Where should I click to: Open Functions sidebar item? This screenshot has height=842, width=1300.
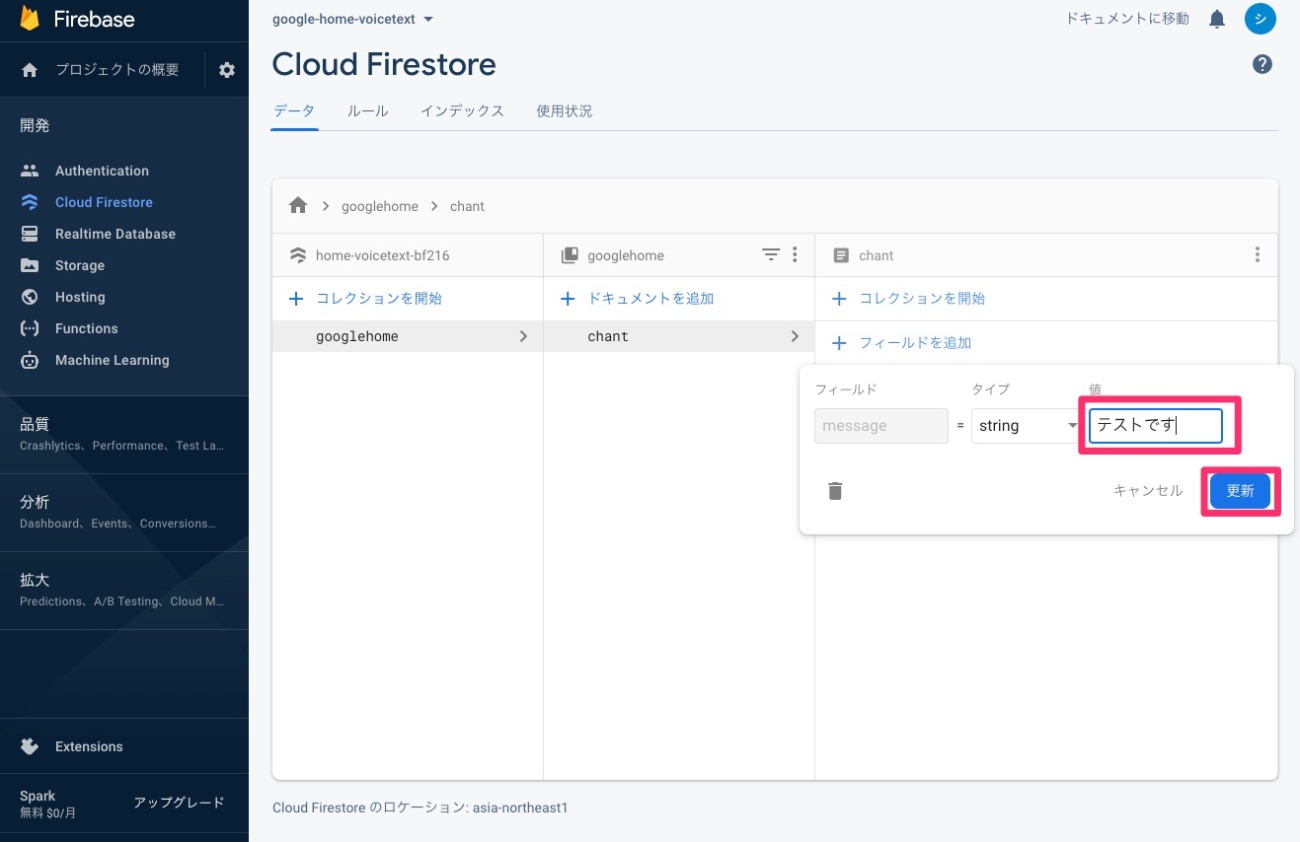[86, 329]
